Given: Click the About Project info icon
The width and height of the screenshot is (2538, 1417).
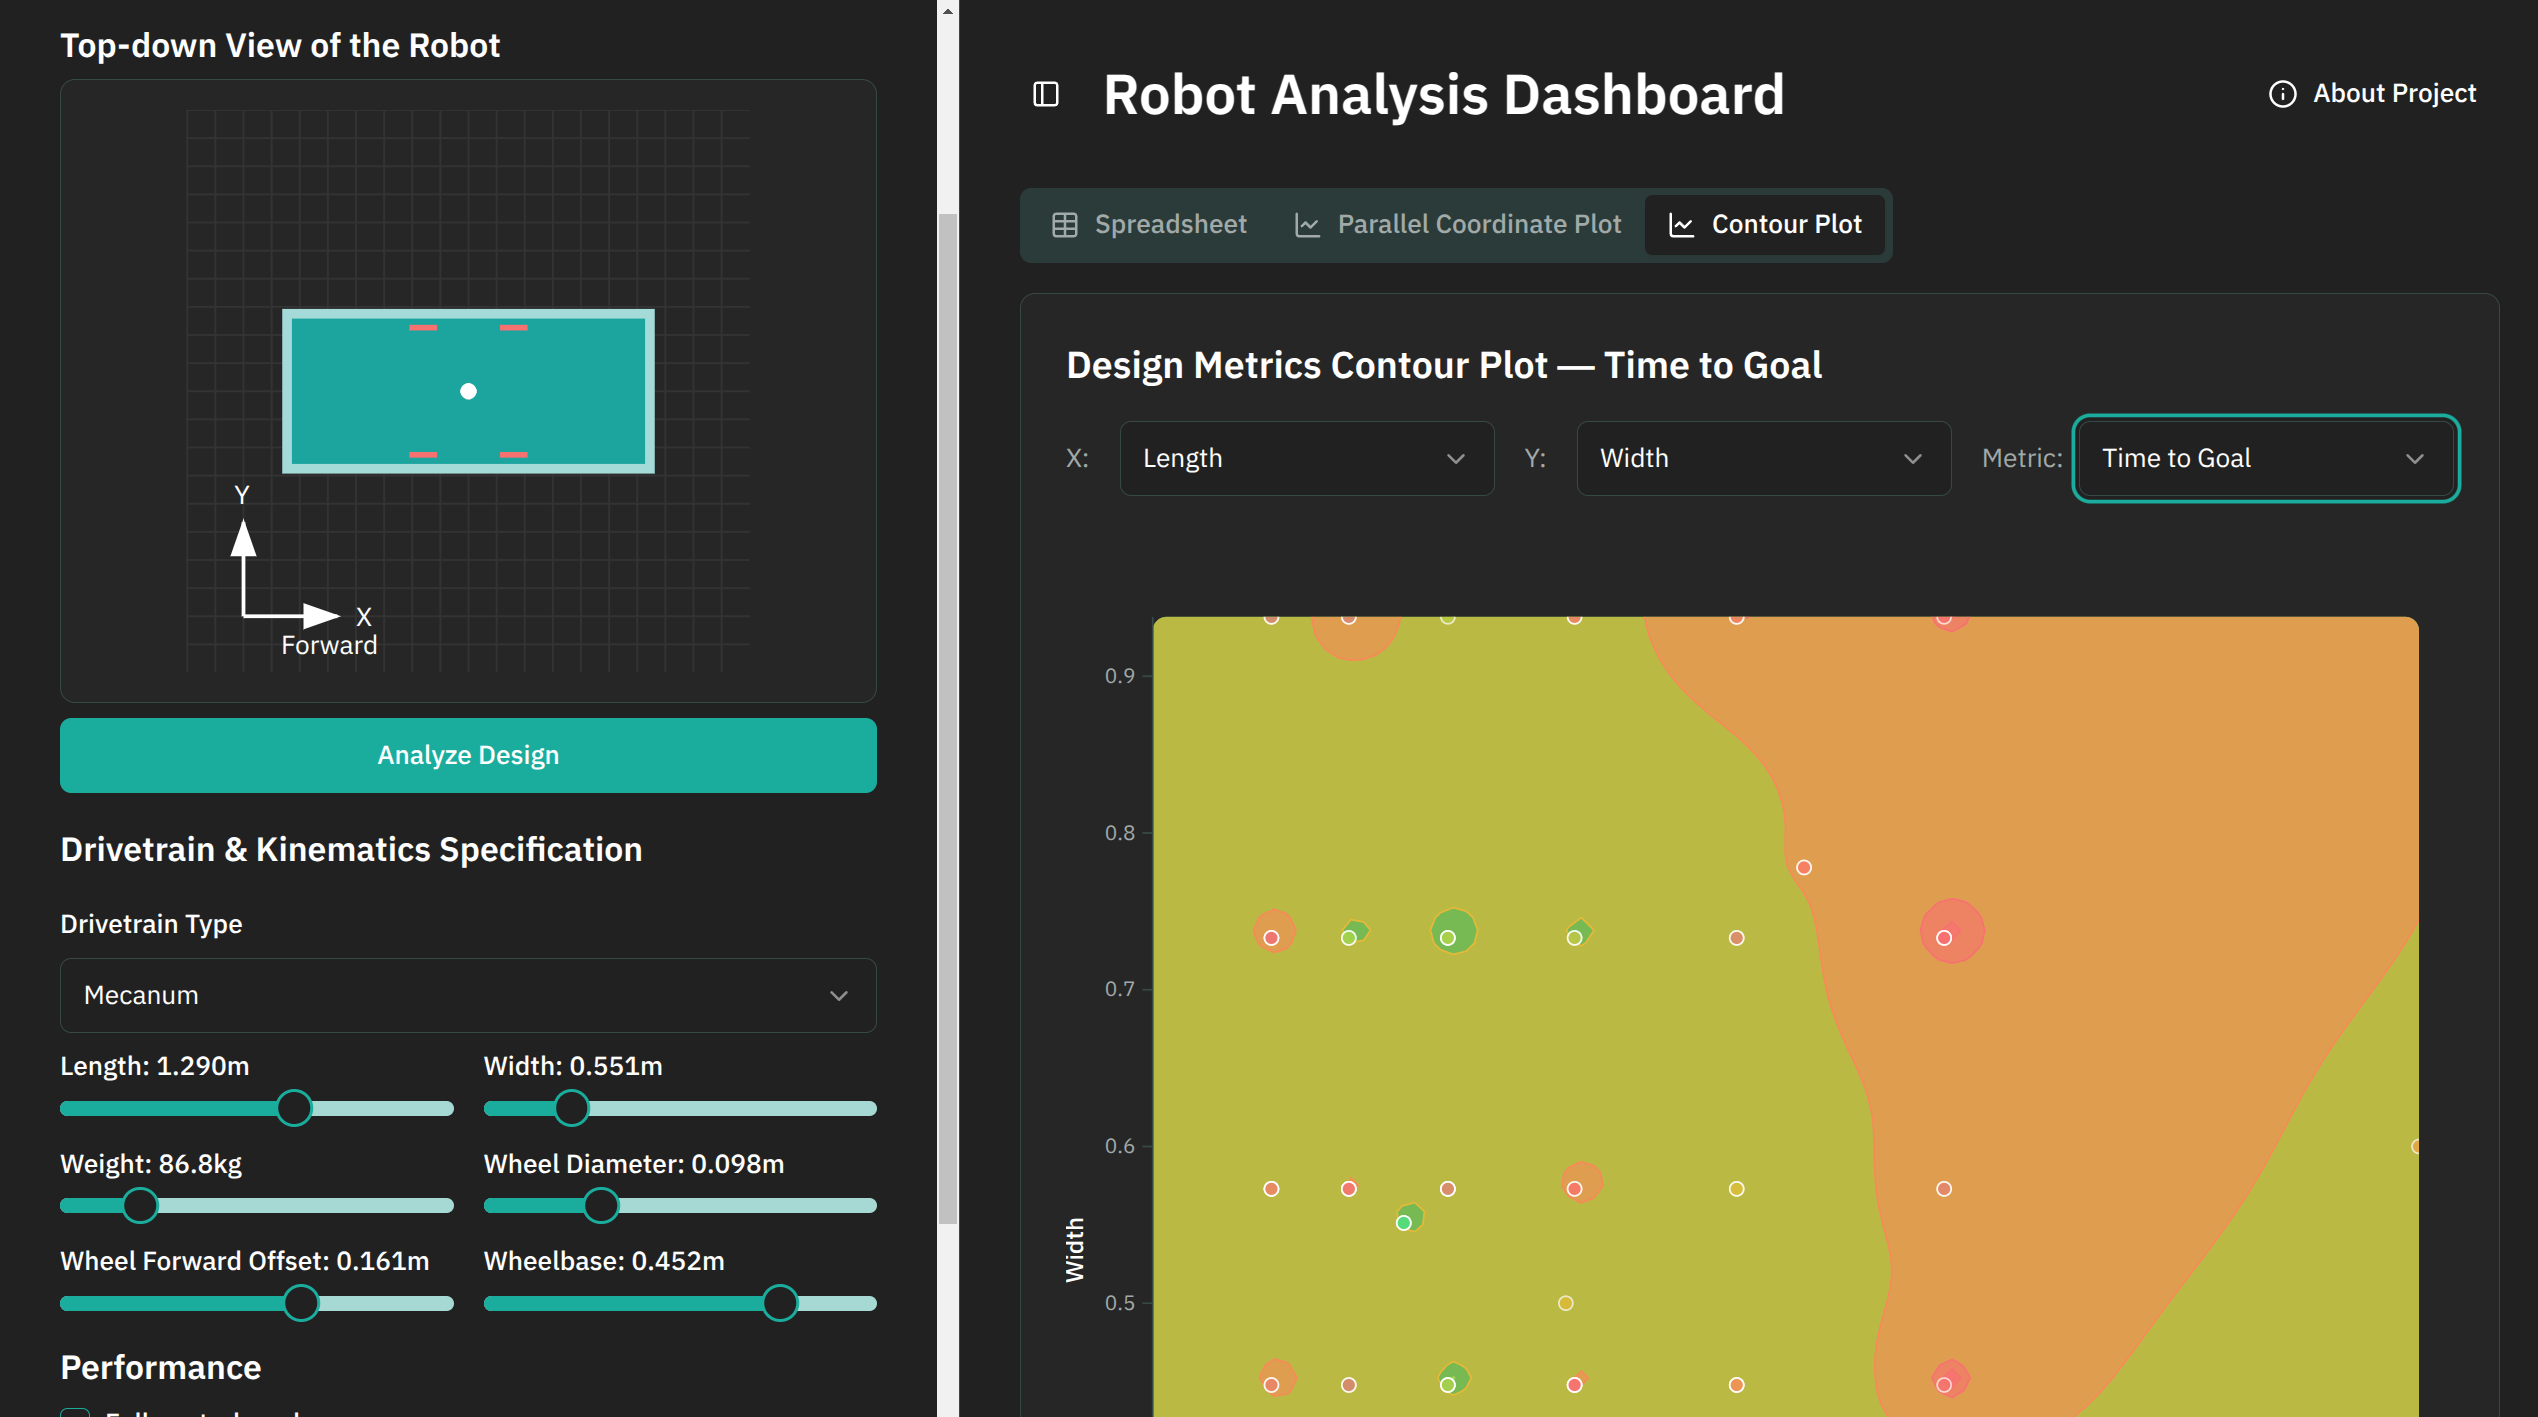Looking at the screenshot, I should (2282, 93).
